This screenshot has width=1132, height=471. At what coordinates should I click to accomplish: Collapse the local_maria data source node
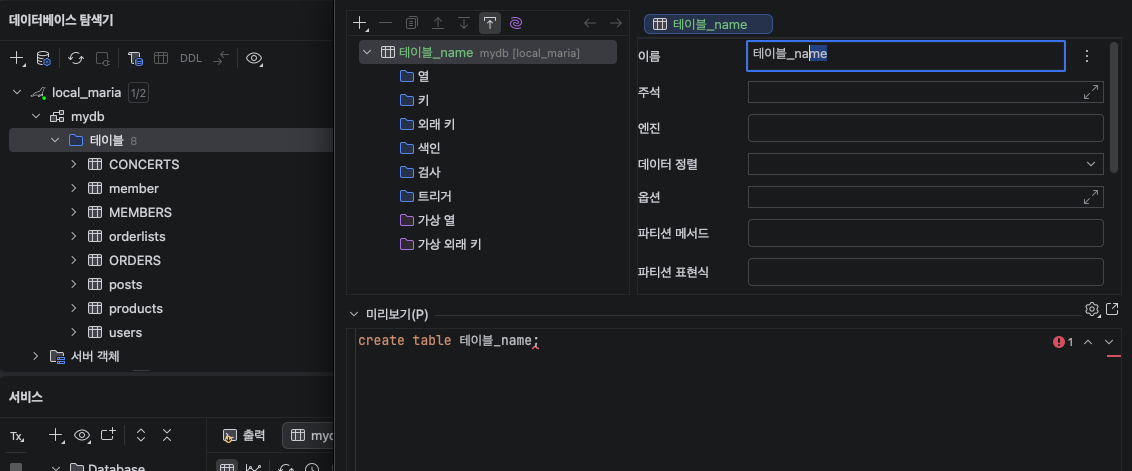(x=17, y=92)
